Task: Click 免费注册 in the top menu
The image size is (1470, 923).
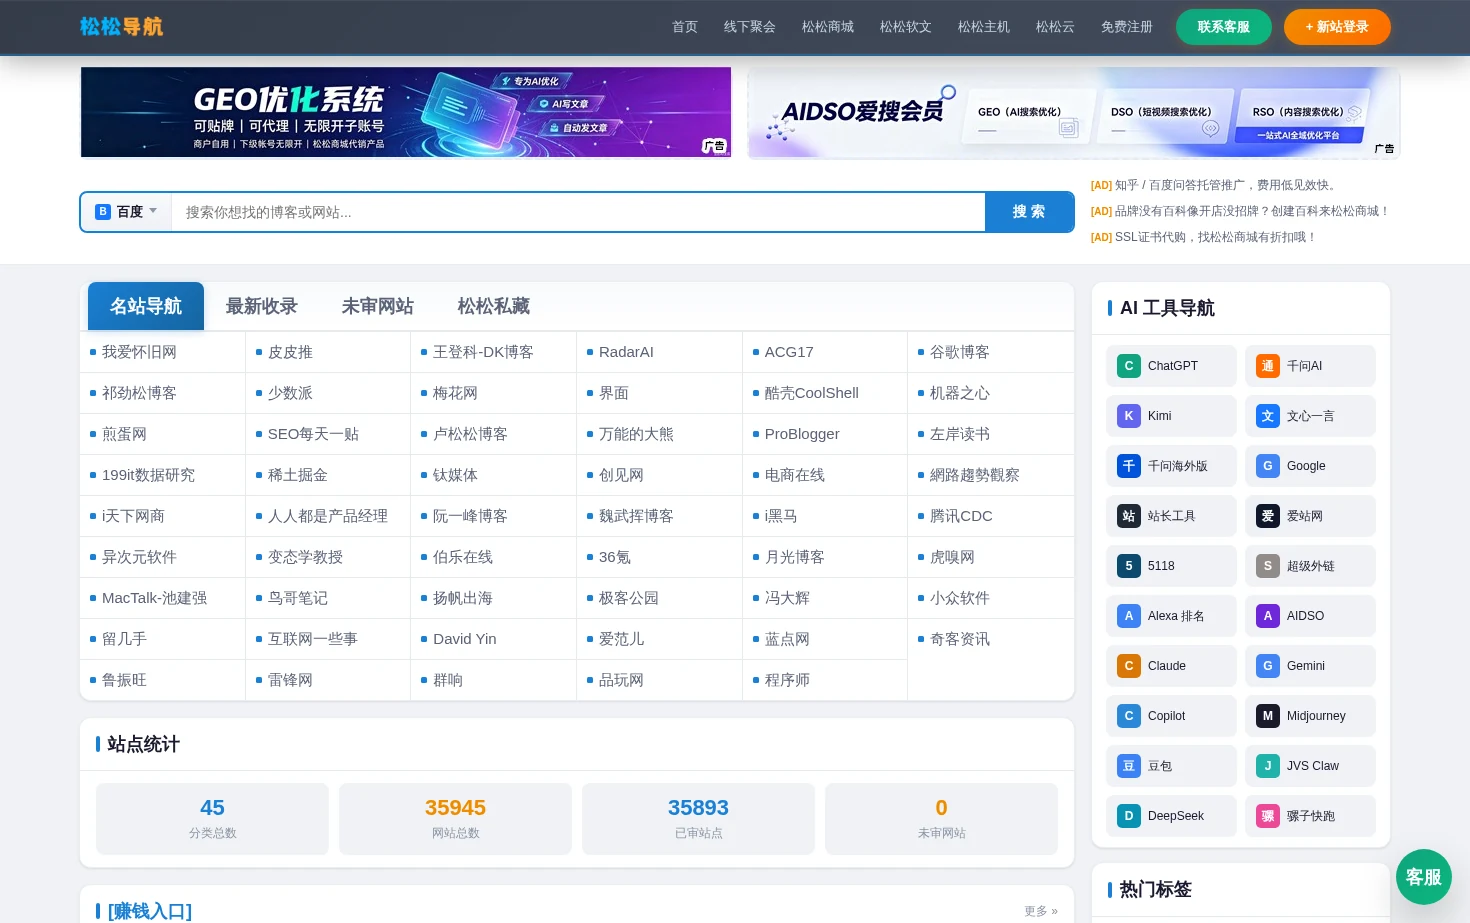Action: click(x=1127, y=27)
